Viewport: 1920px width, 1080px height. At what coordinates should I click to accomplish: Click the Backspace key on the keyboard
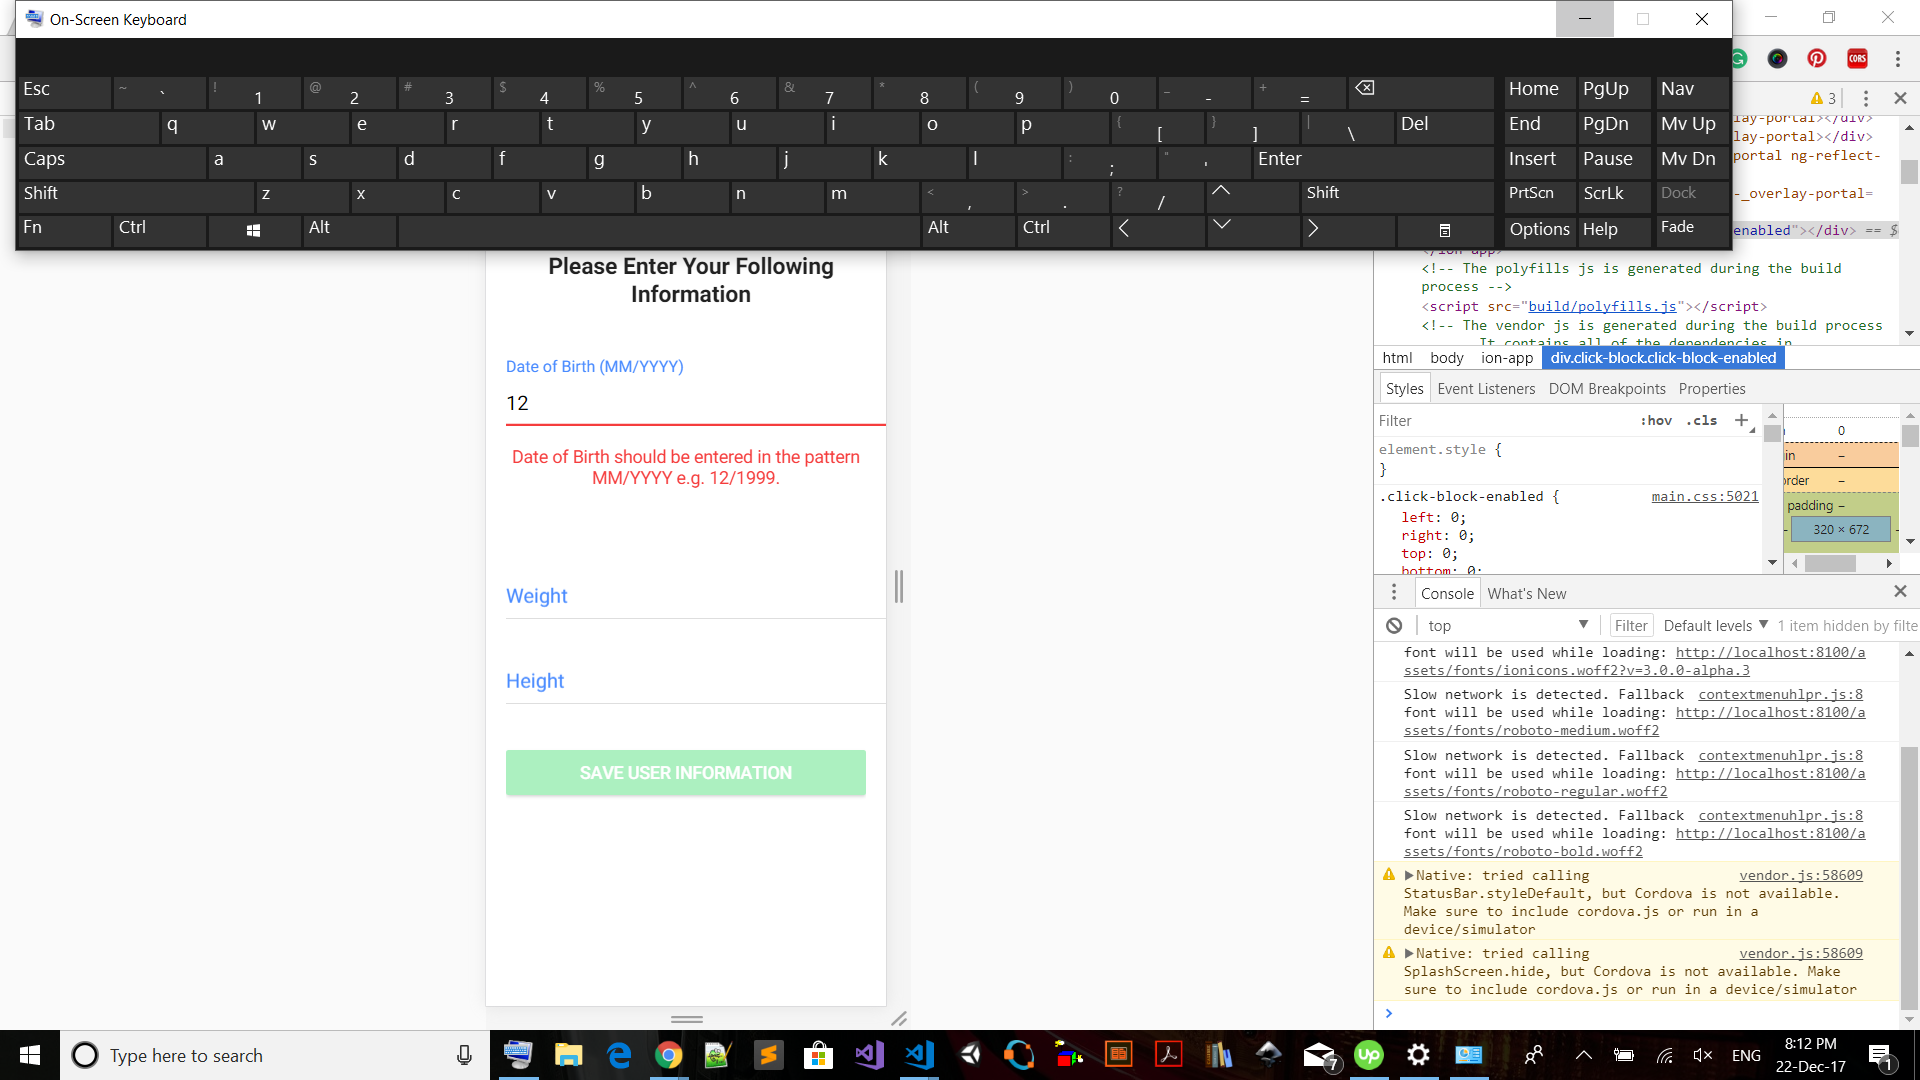click(1421, 92)
